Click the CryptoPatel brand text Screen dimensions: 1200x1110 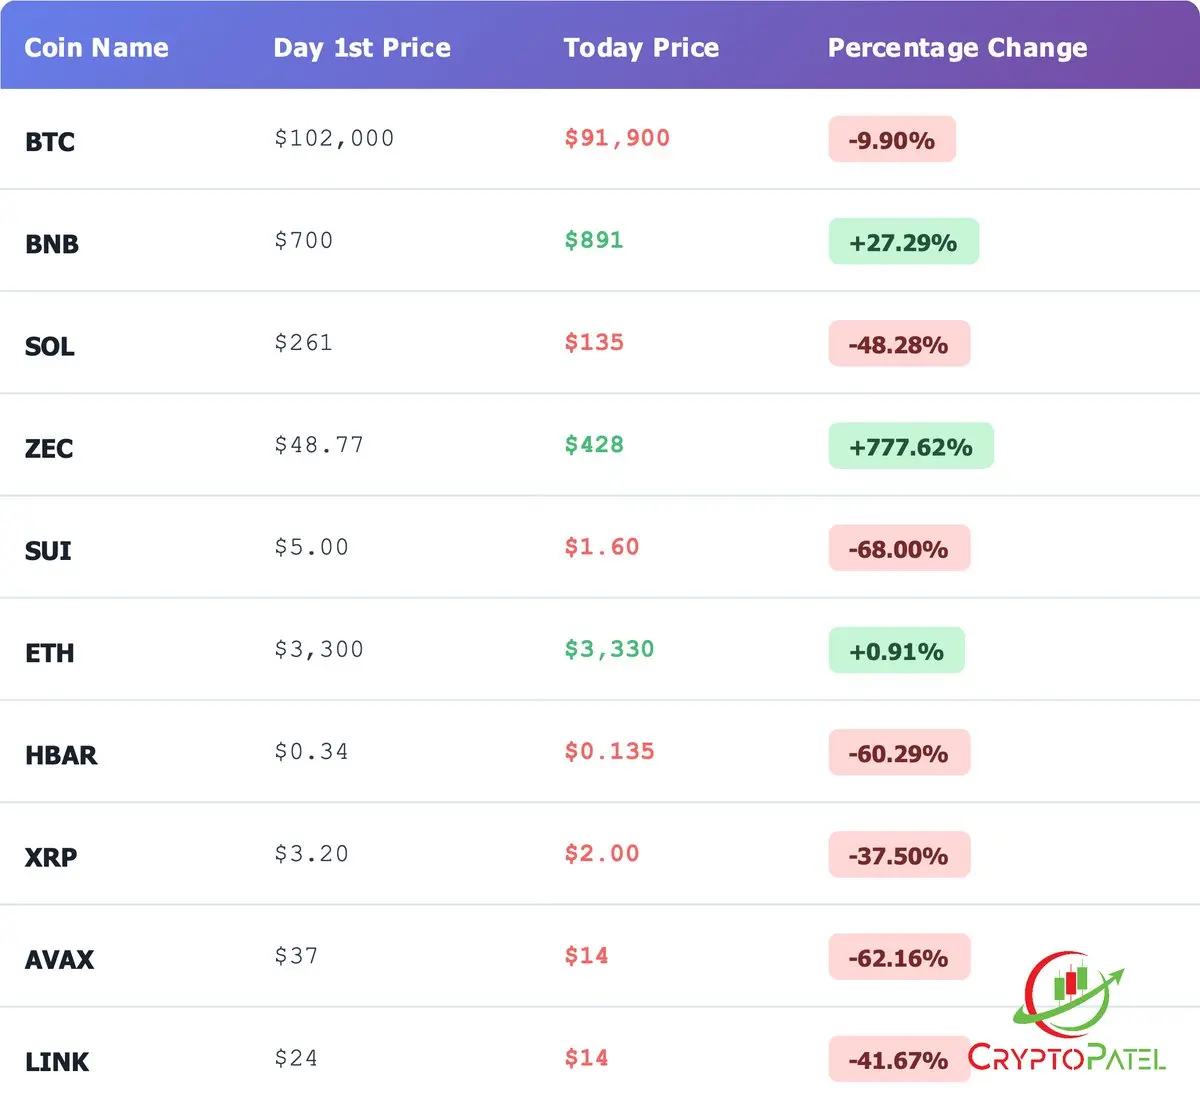(x=1066, y=1059)
